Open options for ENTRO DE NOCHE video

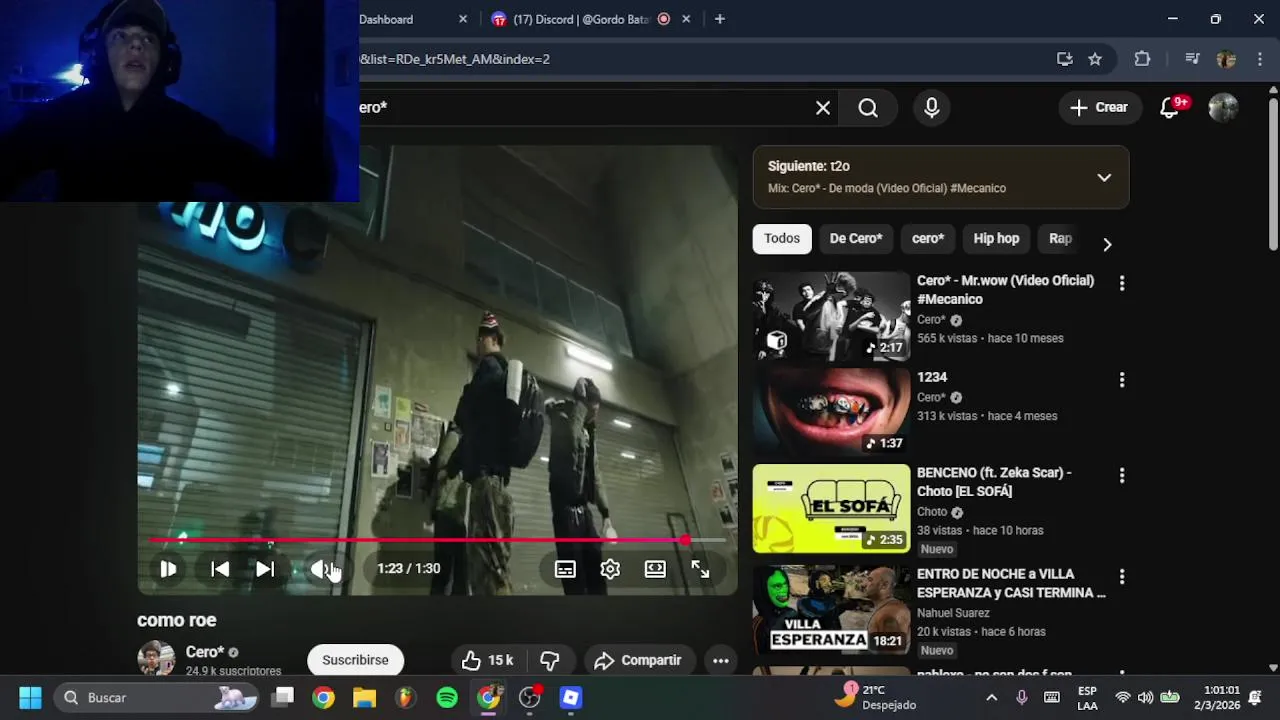tap(1122, 577)
